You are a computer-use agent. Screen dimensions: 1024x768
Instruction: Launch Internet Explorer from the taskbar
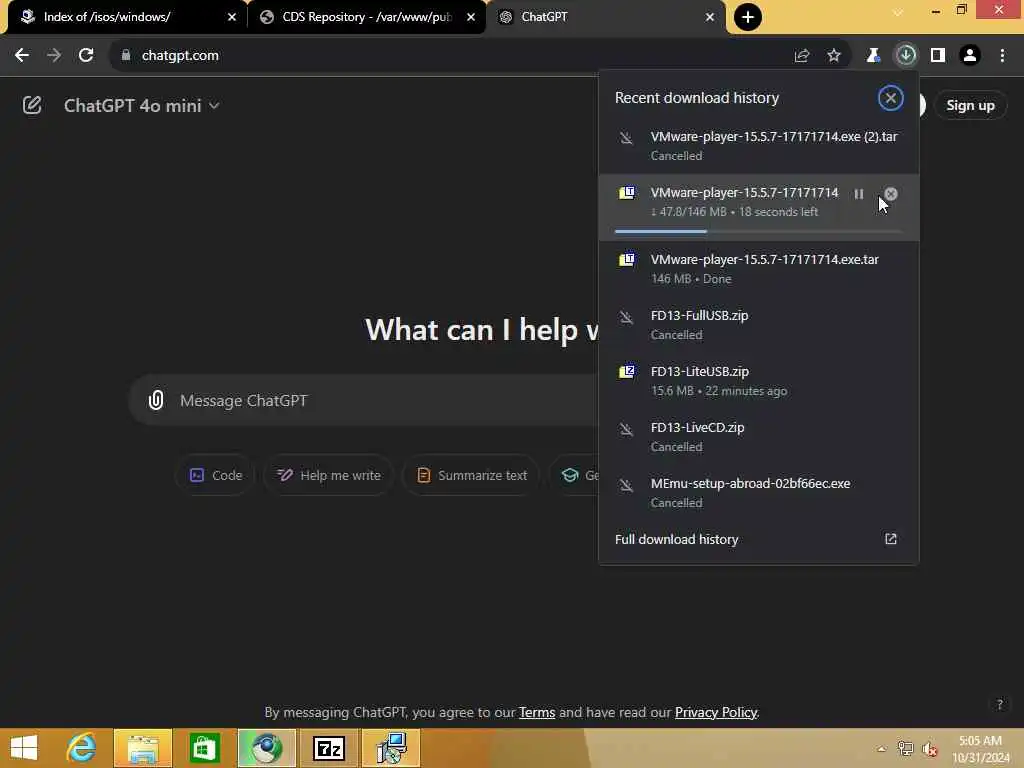coord(82,748)
